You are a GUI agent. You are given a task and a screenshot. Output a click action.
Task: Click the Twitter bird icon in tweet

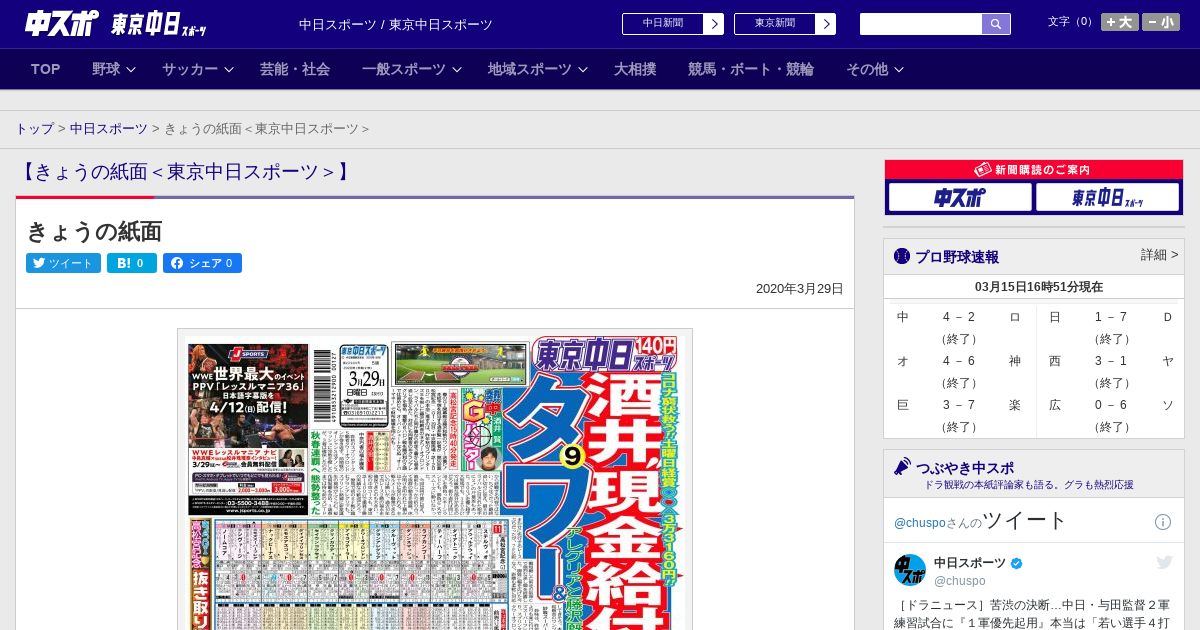(x=1164, y=563)
